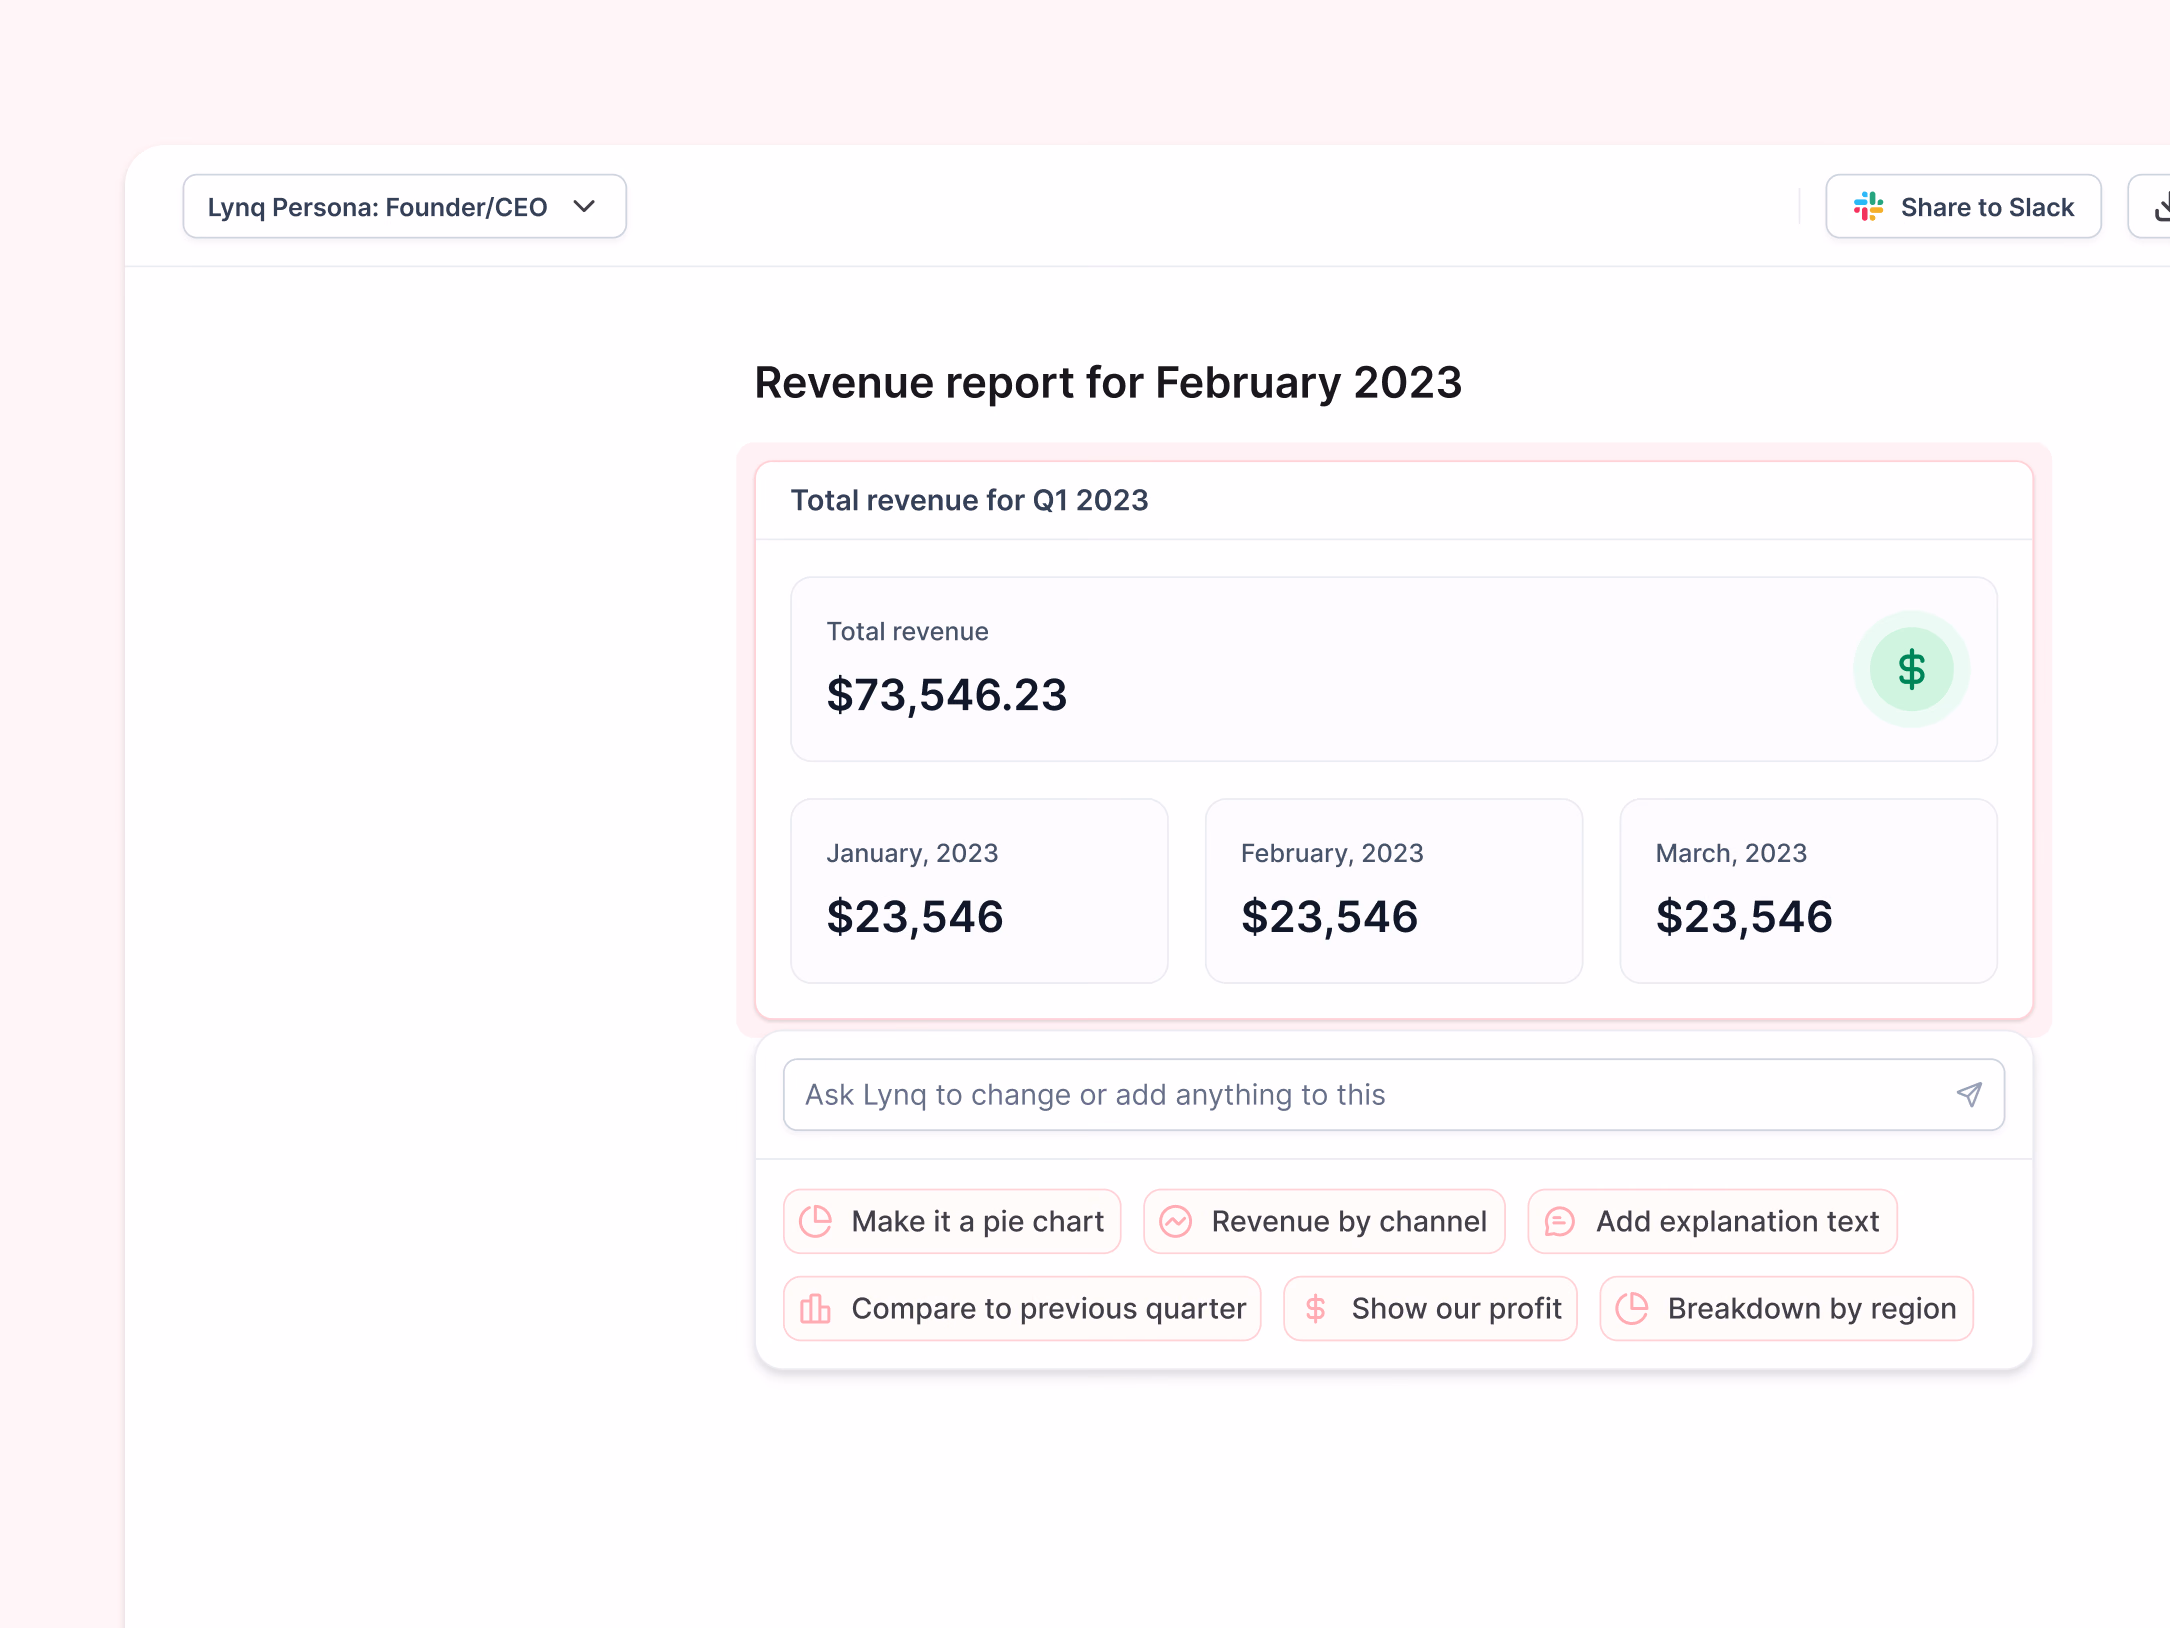2170x1628 pixels.
Task: Click the chevron arrow in the persona selector
Action: point(584,207)
